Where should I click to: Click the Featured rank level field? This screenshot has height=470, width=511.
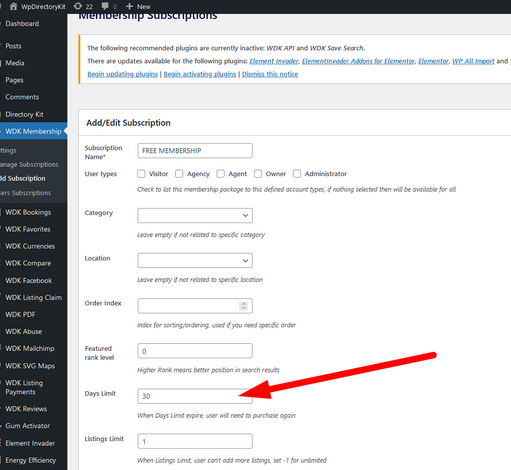(195, 351)
